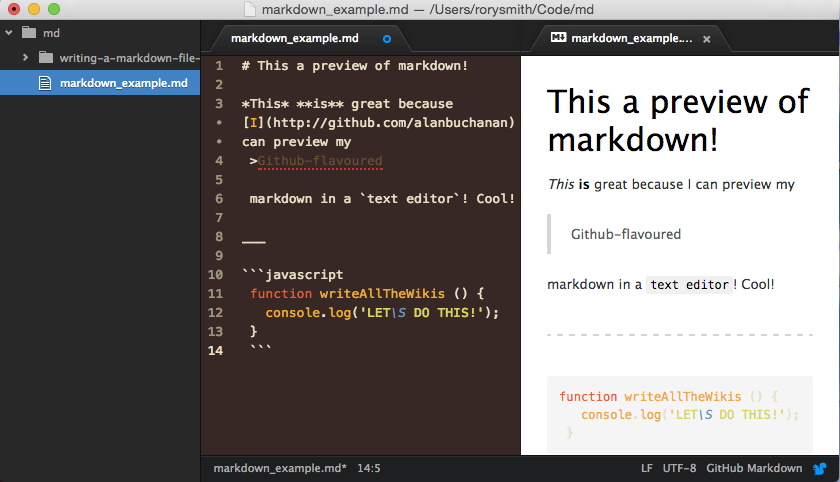The height and width of the screenshot is (482, 840).
Task: Change line ending LF in status bar
Action: [647, 468]
